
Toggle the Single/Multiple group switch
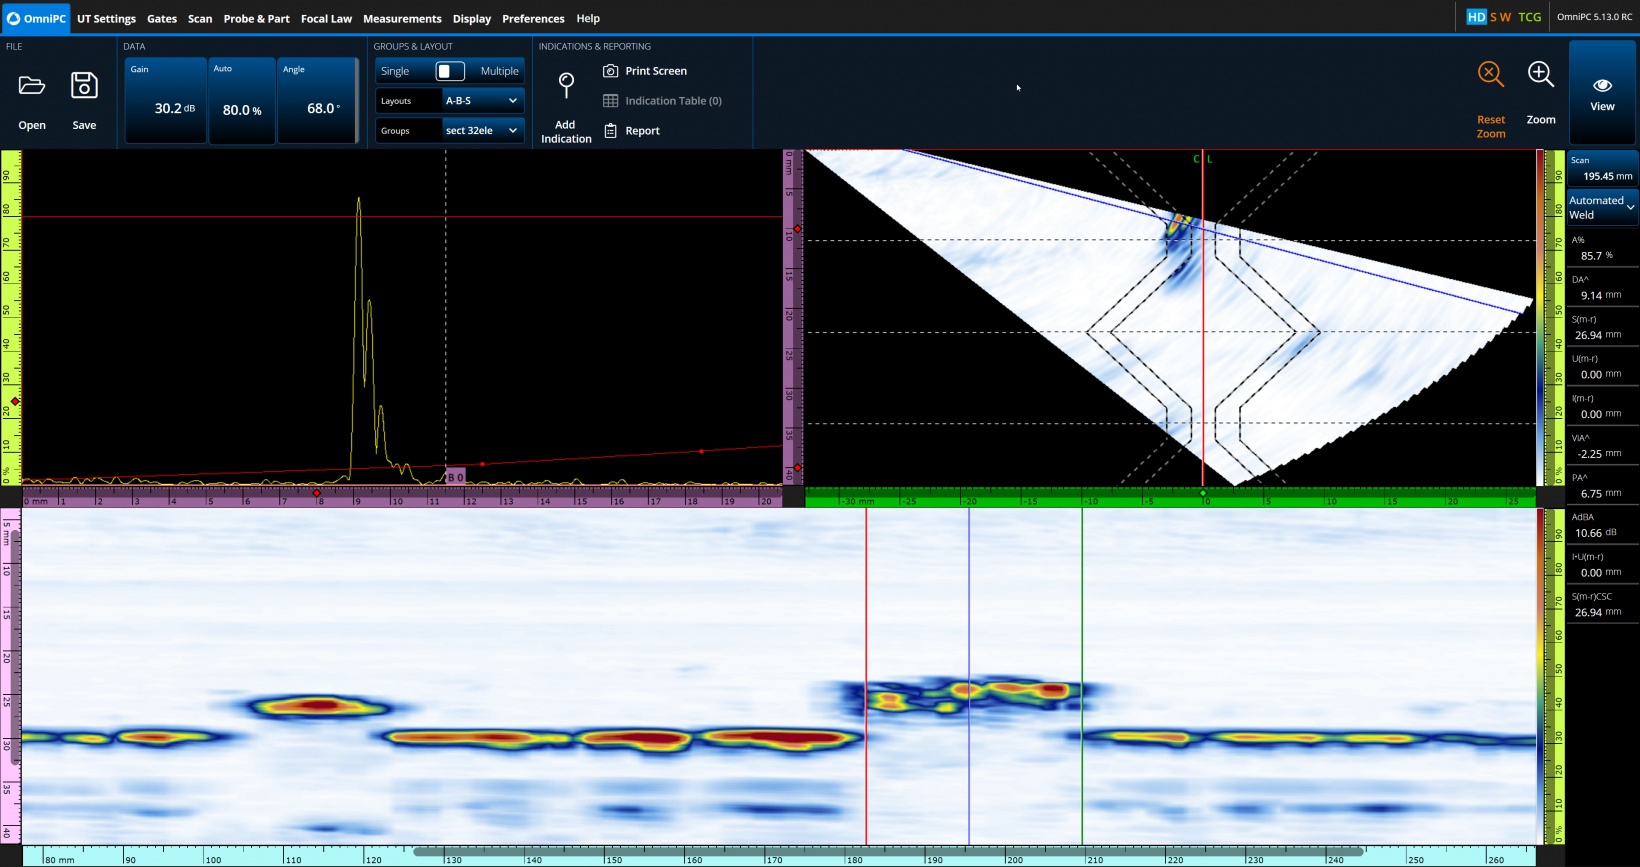pyautogui.click(x=450, y=71)
